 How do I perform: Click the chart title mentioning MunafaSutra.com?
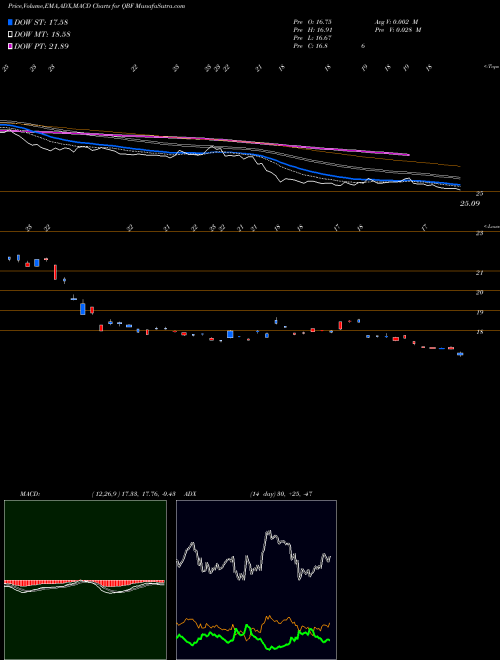(x=96, y=6)
